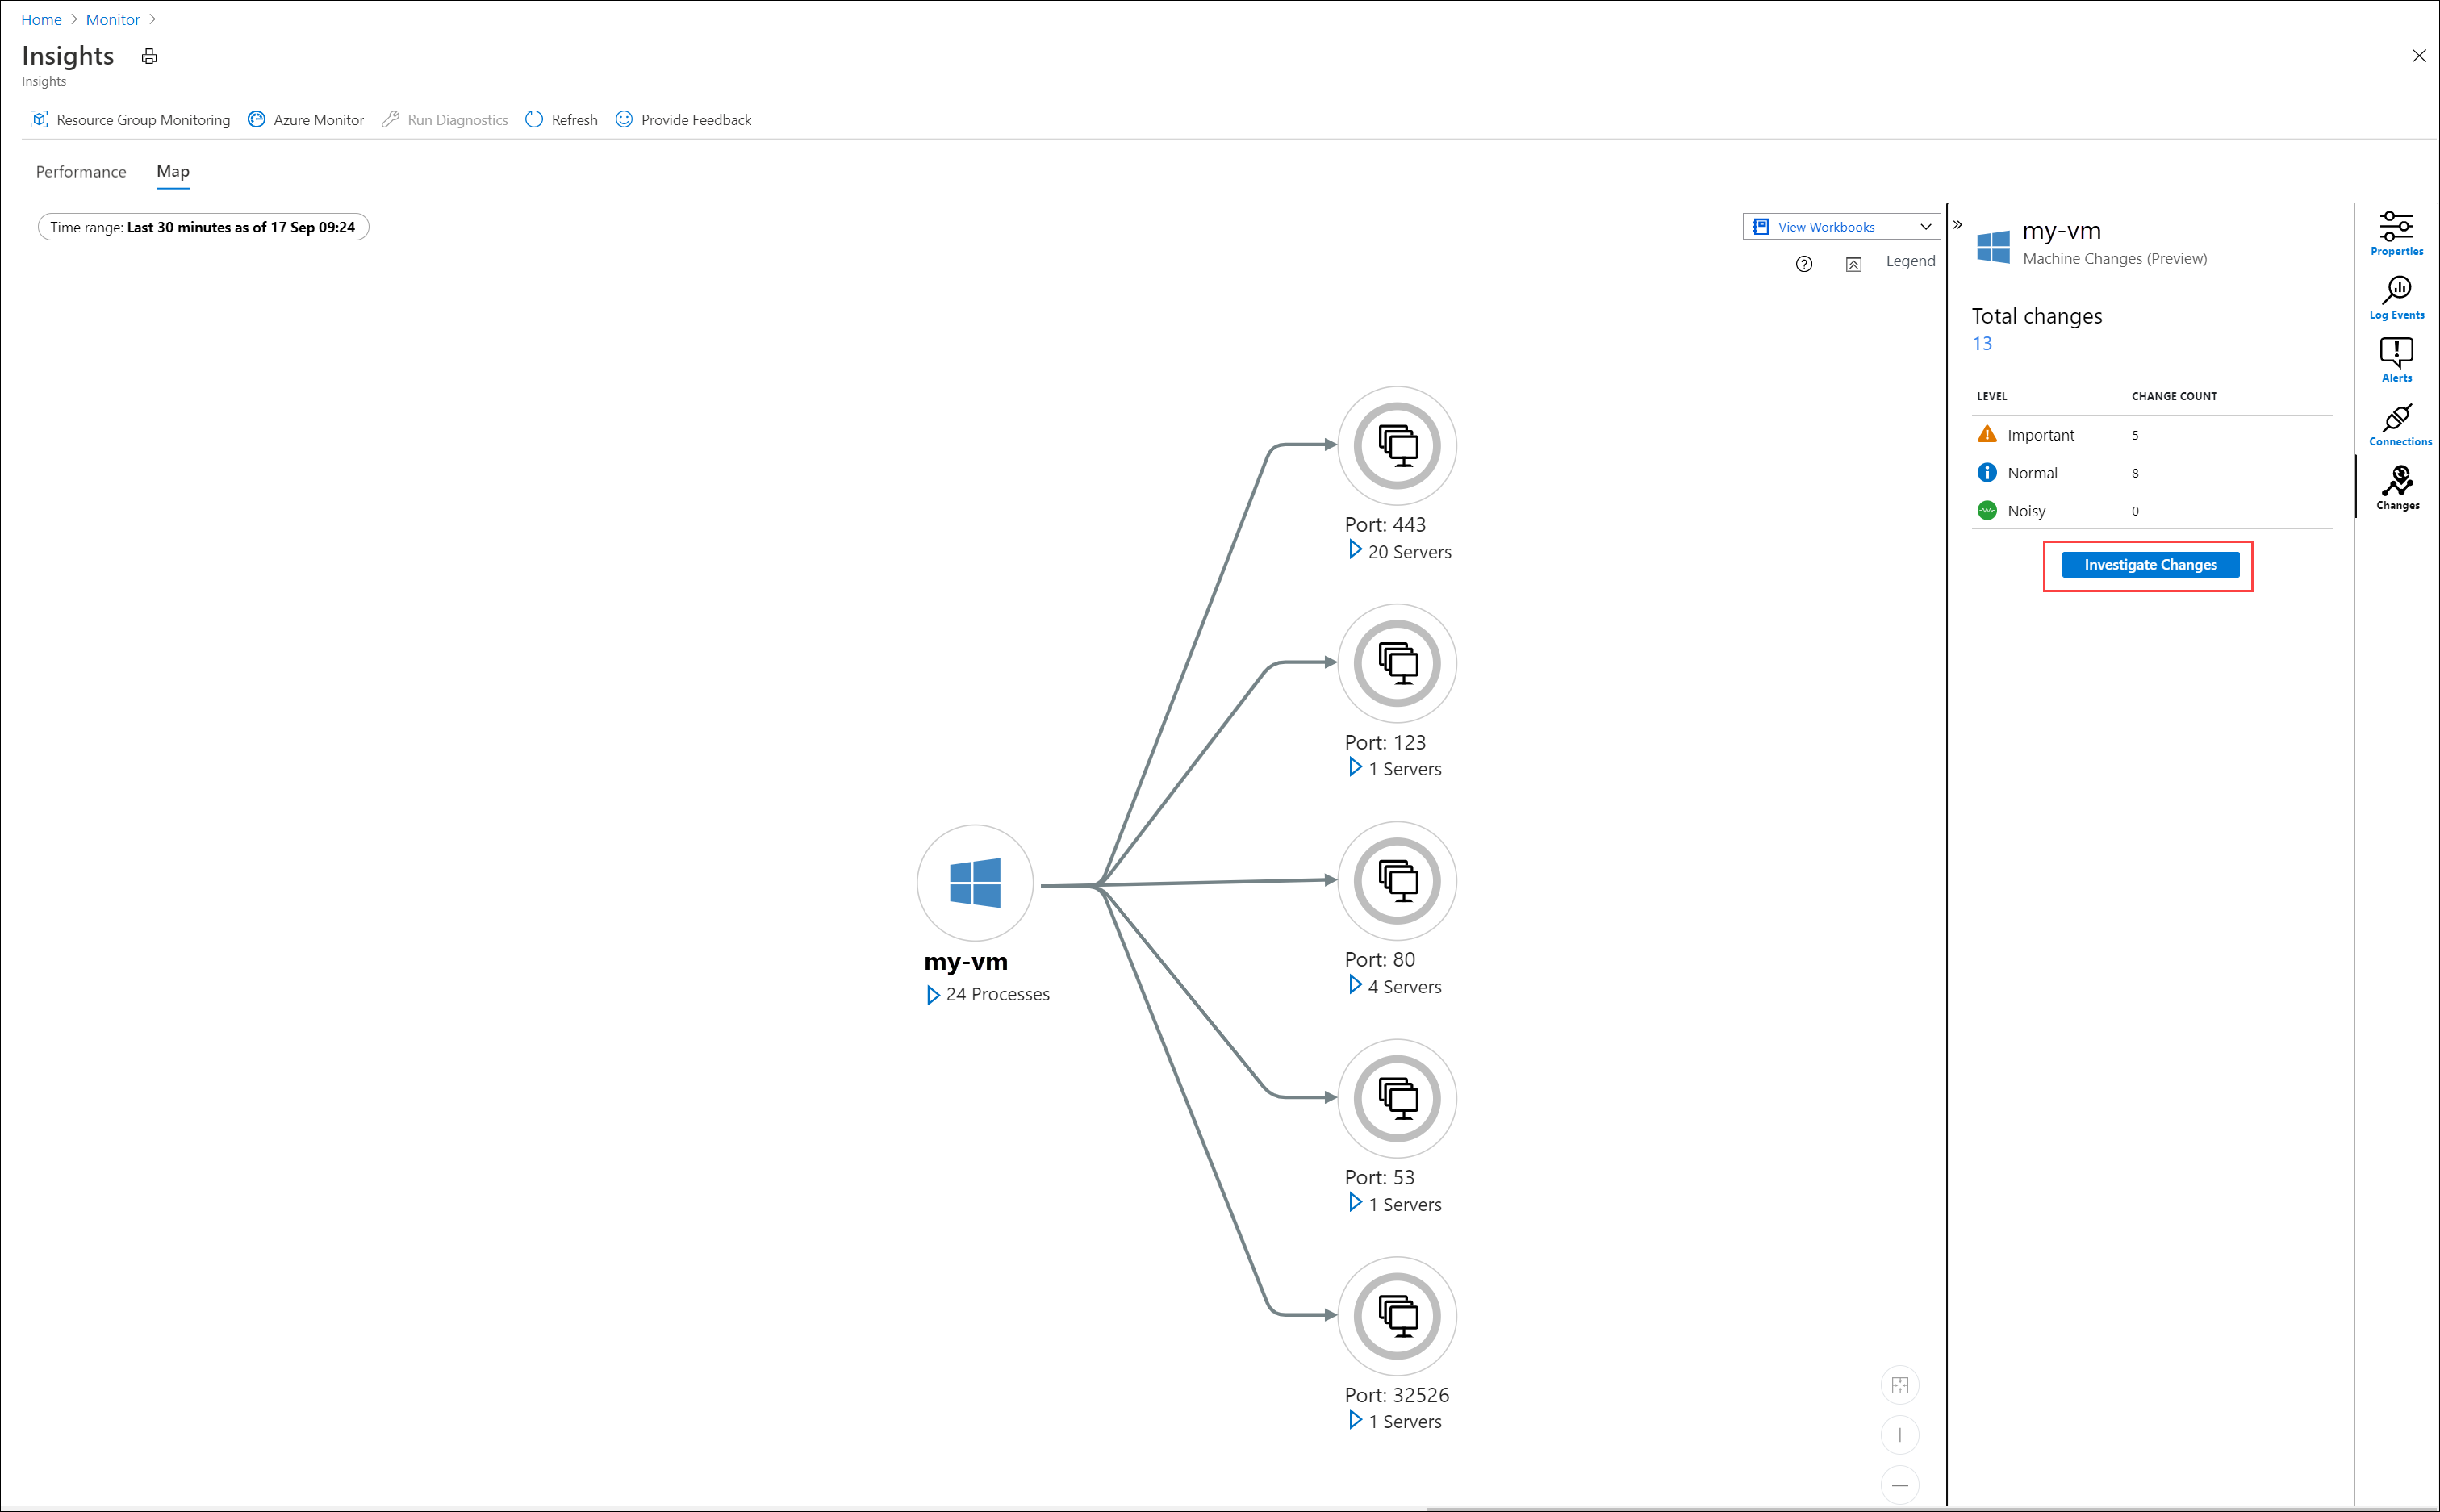
Task: Open Log Events in side panel
Action: point(2396,298)
